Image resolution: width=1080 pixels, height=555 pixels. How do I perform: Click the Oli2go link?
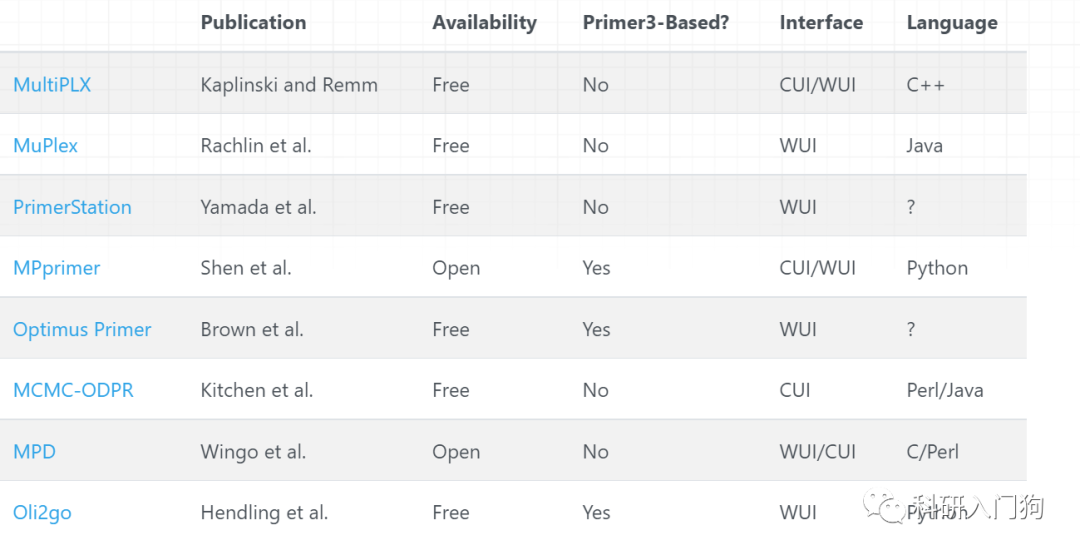click(42, 512)
